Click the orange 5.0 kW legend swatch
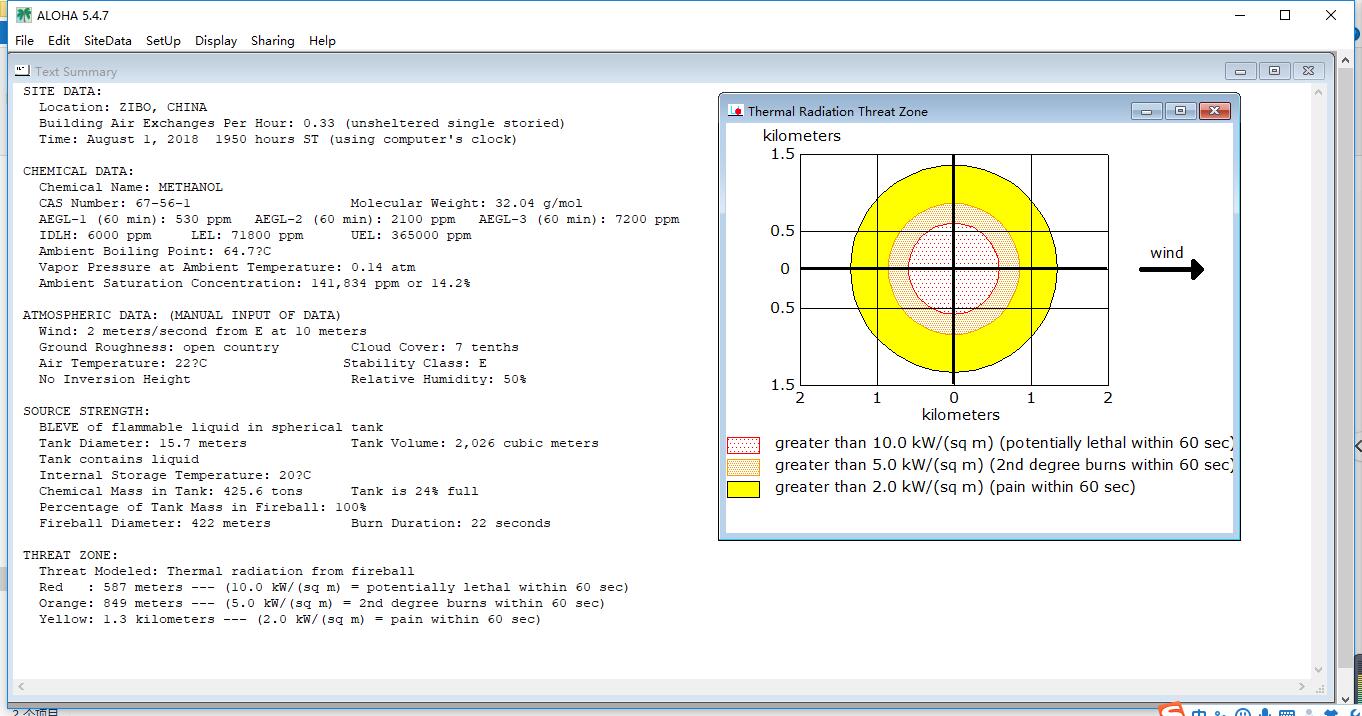This screenshot has width=1362, height=716. [743, 466]
